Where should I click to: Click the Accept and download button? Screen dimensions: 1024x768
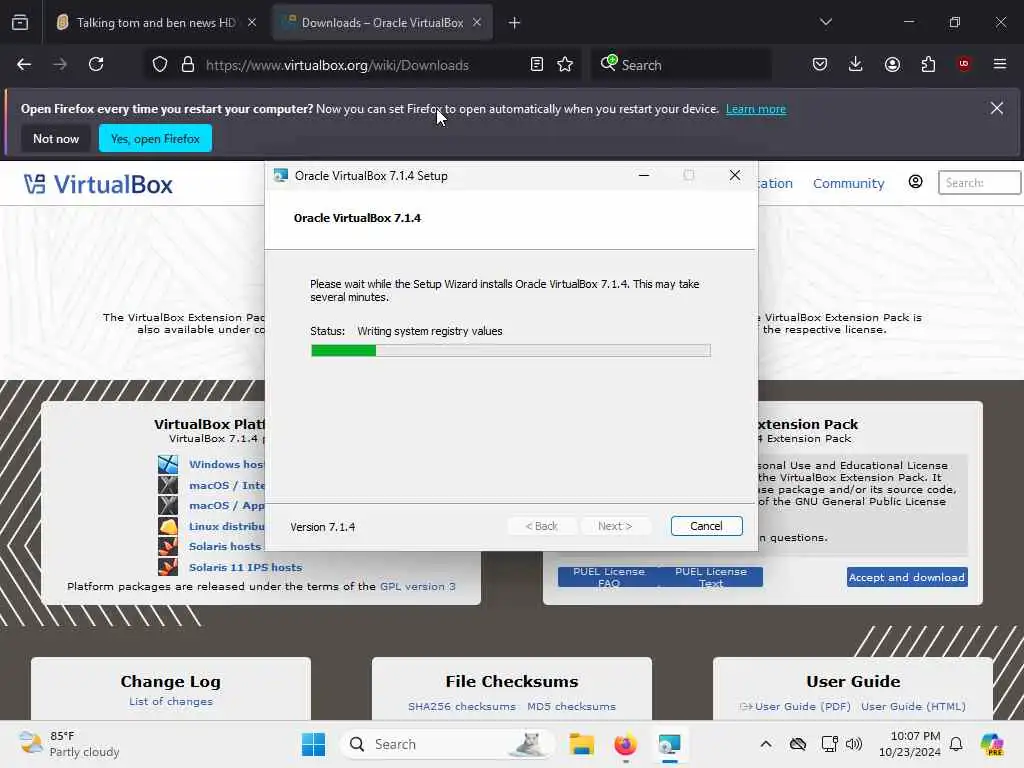tap(907, 577)
